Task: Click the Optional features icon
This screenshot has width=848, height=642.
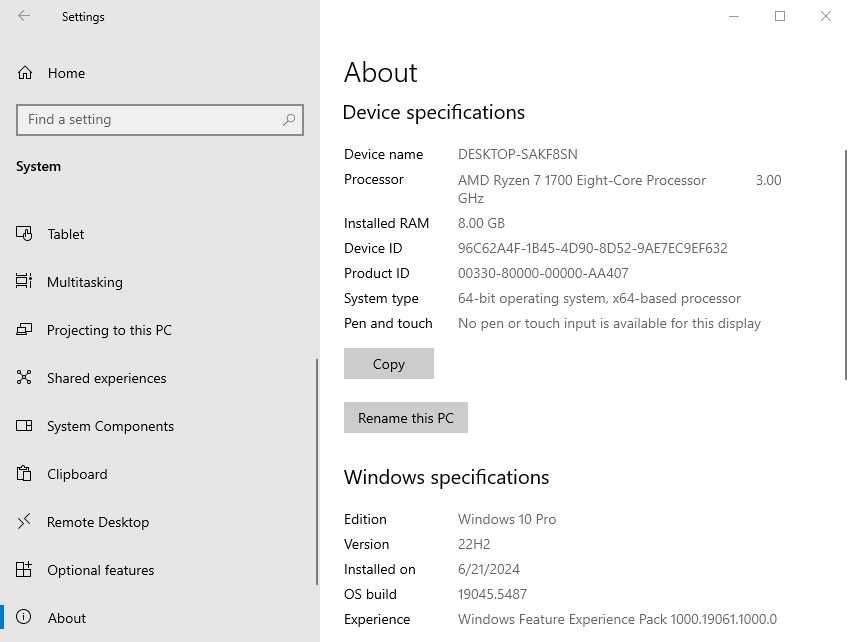Action: (24, 570)
